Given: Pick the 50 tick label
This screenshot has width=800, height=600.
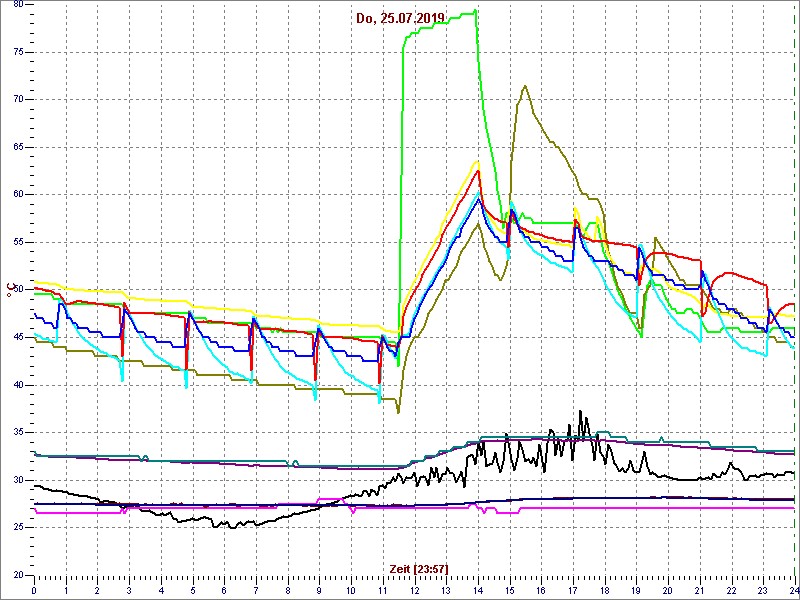Looking at the screenshot, I should (19, 289).
